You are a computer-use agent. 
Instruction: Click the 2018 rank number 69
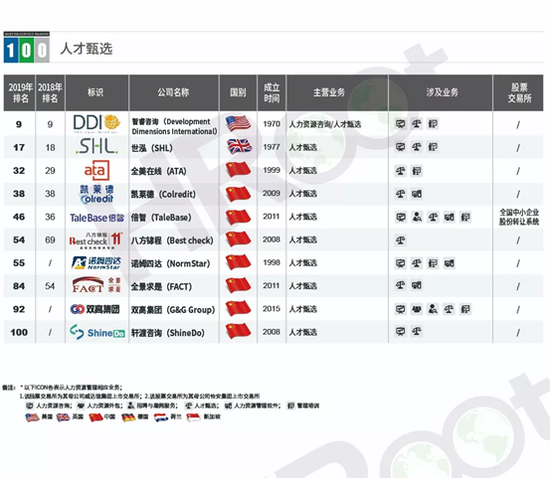(x=50, y=240)
